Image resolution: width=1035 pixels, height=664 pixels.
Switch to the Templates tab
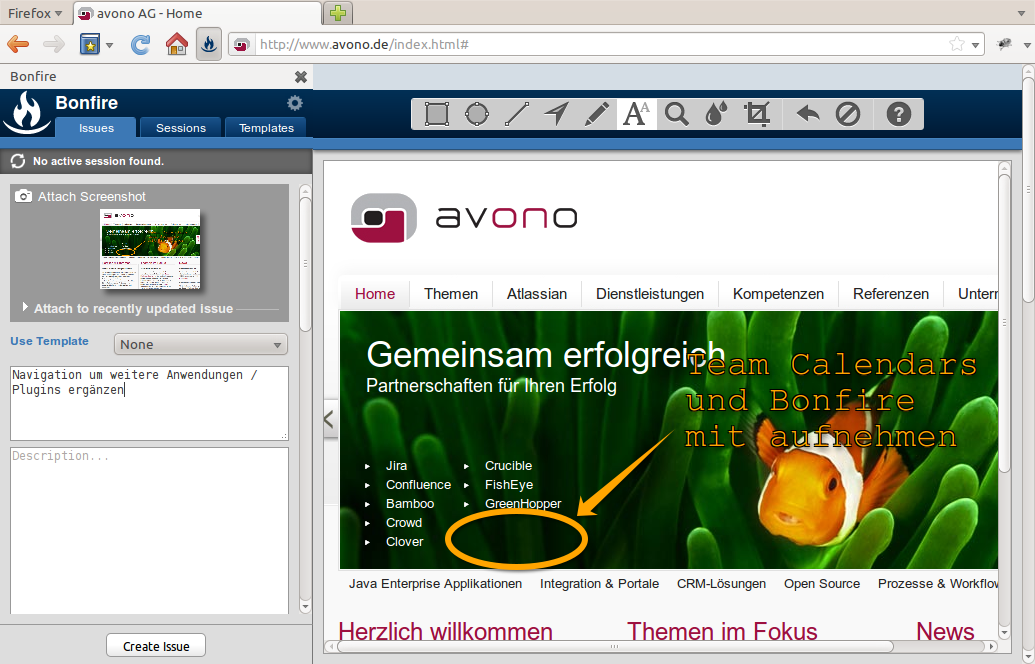pos(266,128)
